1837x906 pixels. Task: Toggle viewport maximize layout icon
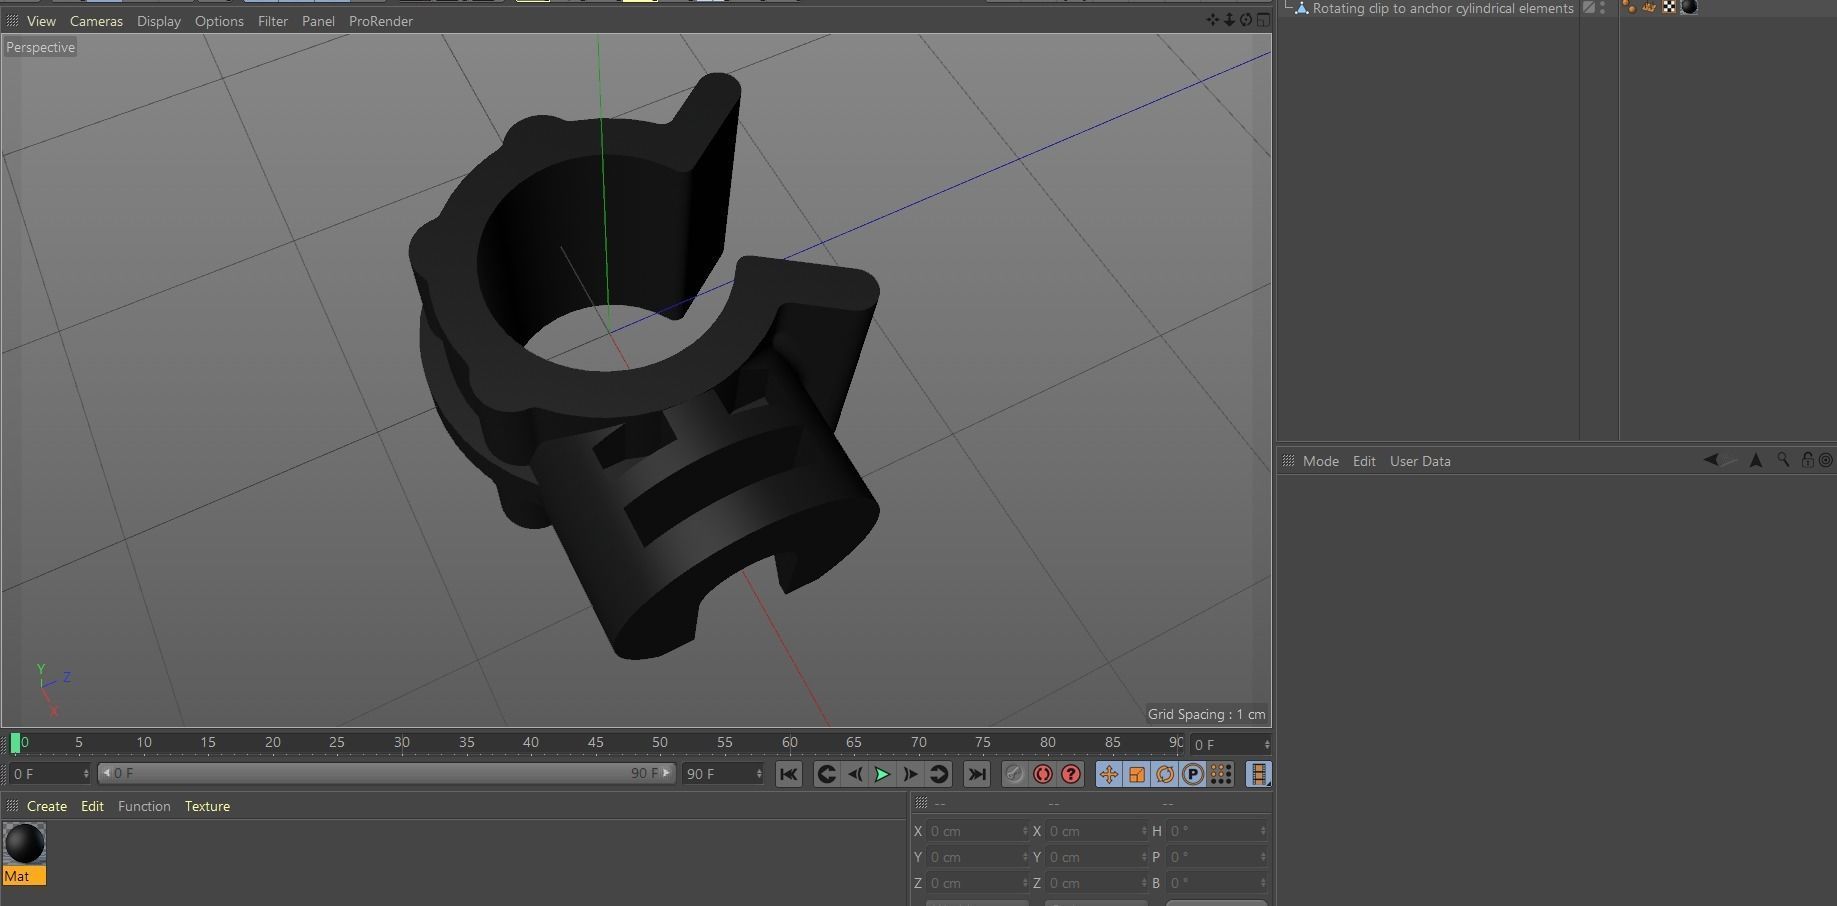(1263, 20)
